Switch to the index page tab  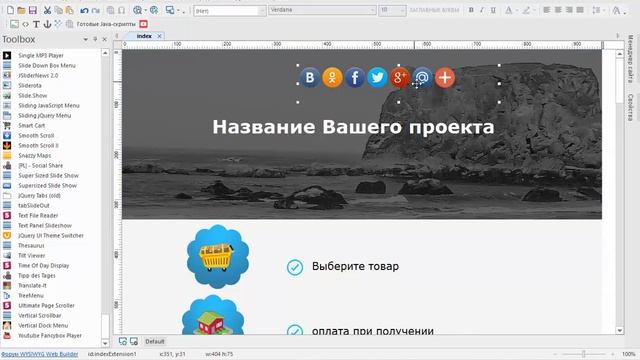(x=144, y=36)
